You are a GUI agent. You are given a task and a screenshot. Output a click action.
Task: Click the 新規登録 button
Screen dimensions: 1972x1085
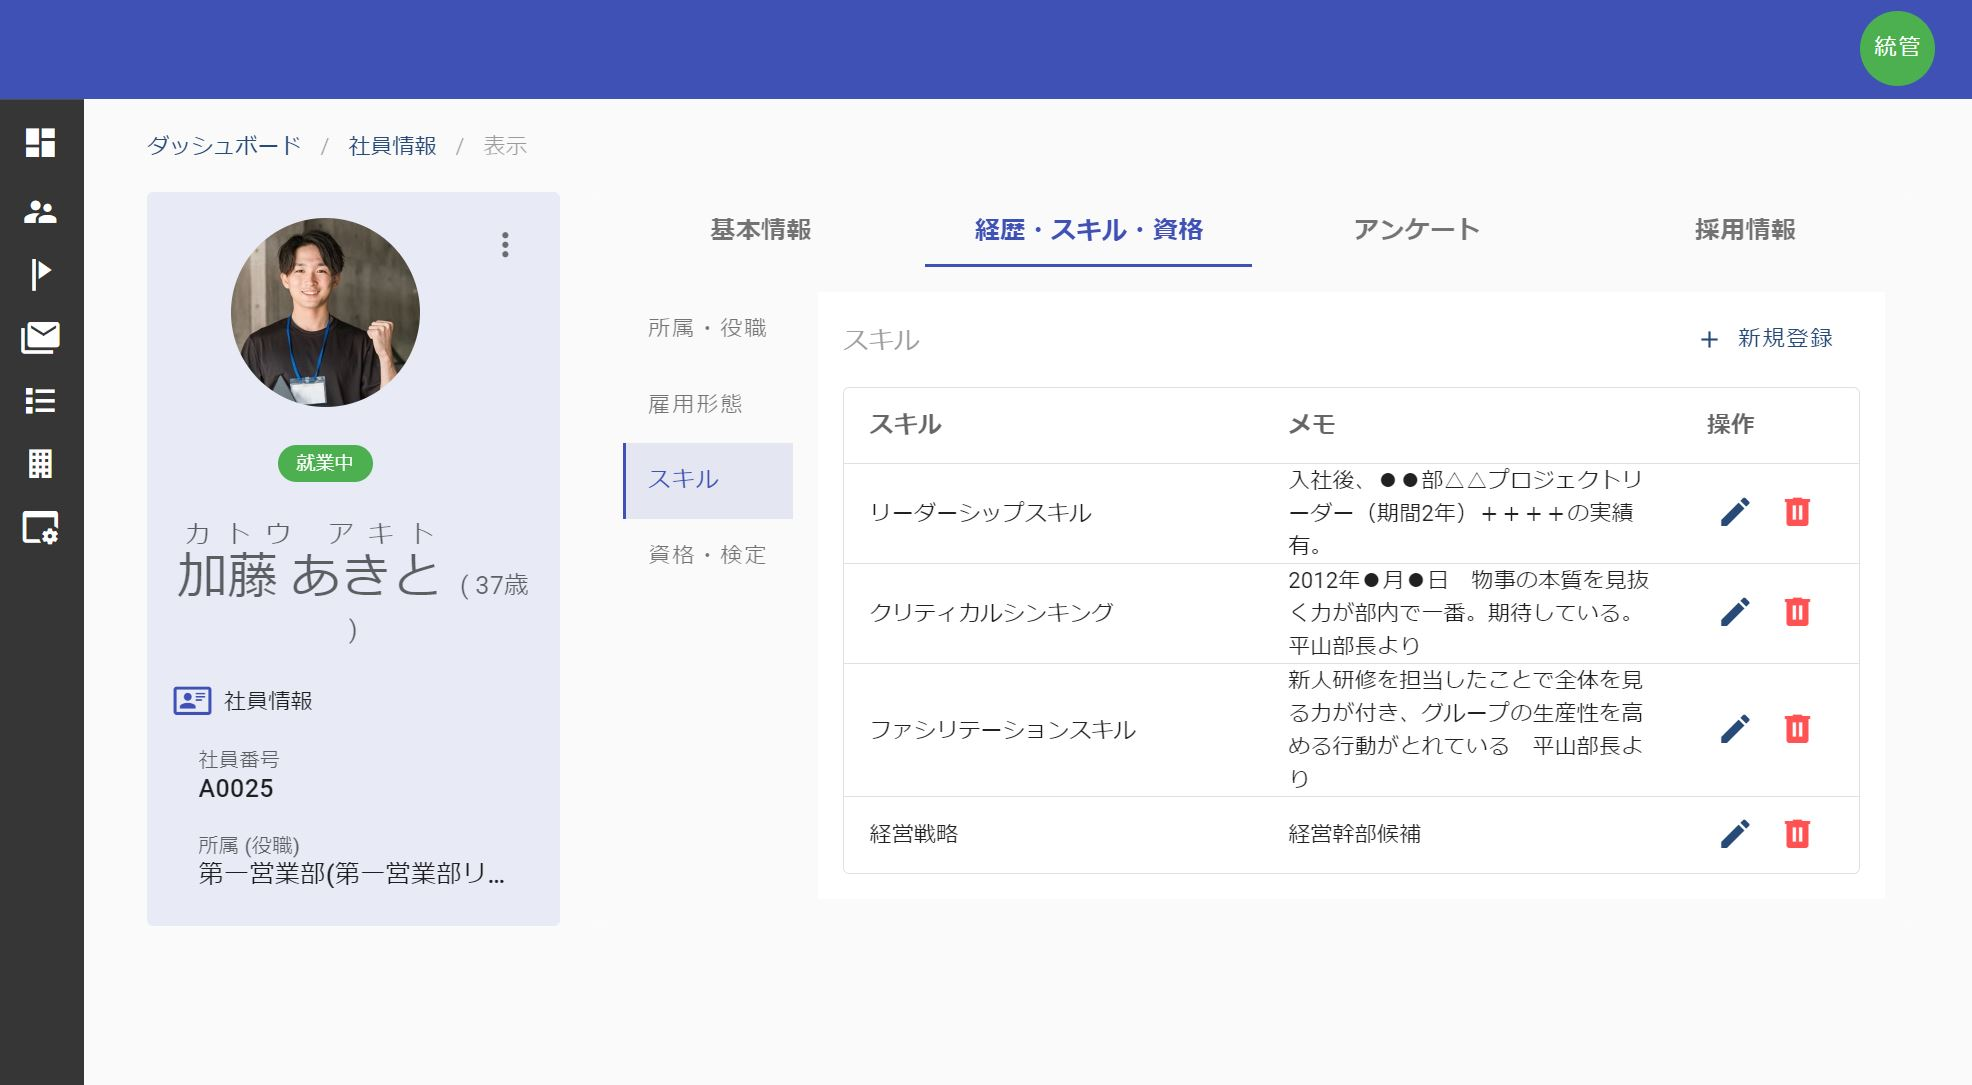coord(1767,339)
